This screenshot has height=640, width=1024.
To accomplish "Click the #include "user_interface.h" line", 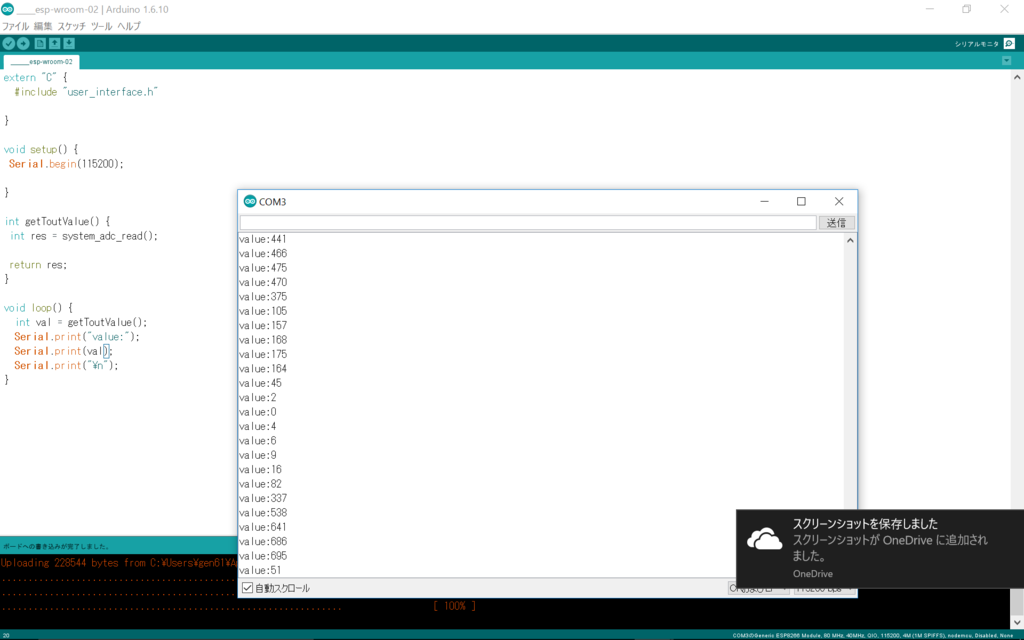I will pos(86,92).
